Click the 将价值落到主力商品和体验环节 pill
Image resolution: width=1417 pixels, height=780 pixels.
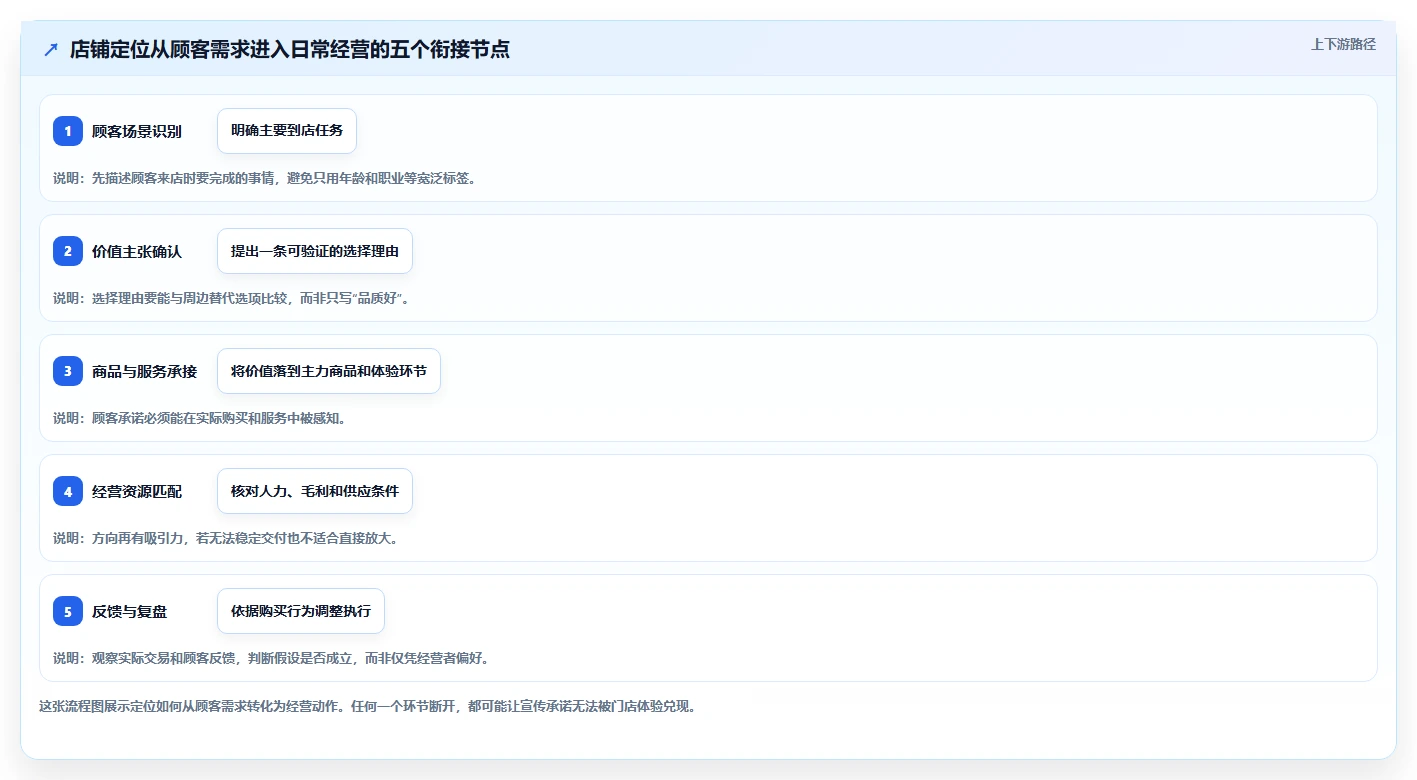pos(329,371)
